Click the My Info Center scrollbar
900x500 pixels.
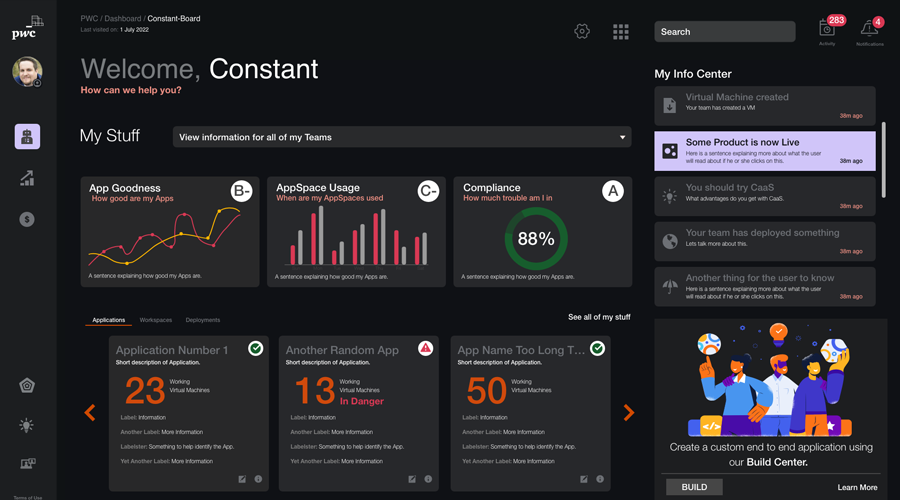(883, 160)
